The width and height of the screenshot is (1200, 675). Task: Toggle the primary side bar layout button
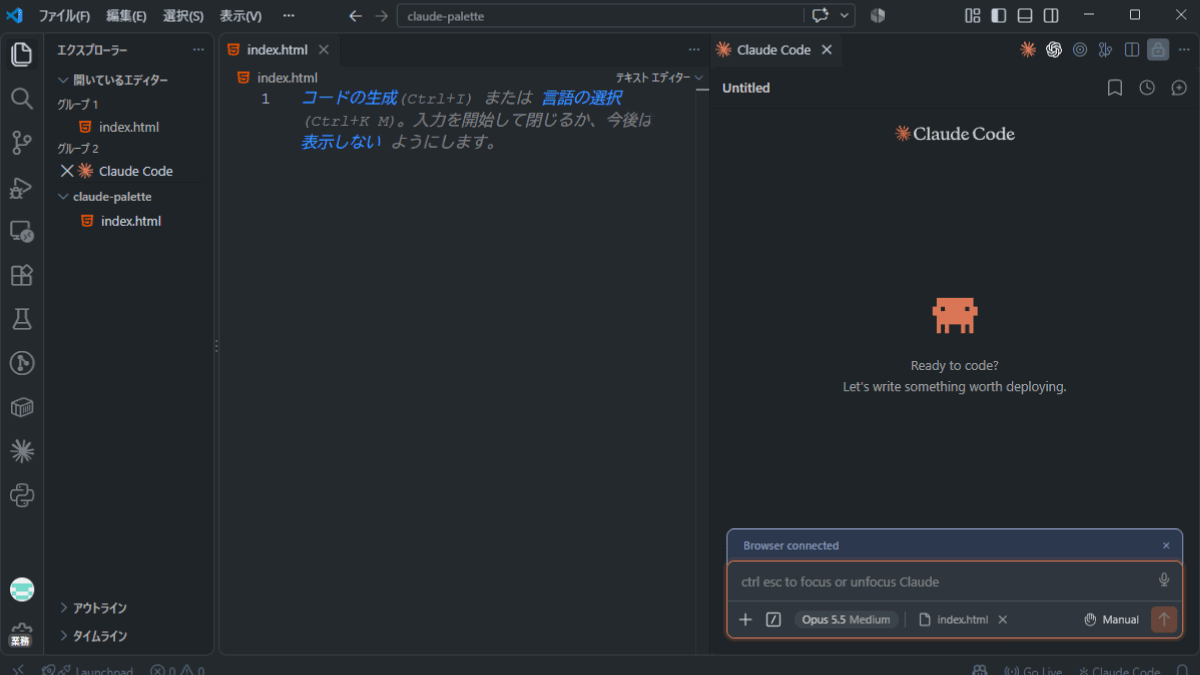pos(999,16)
